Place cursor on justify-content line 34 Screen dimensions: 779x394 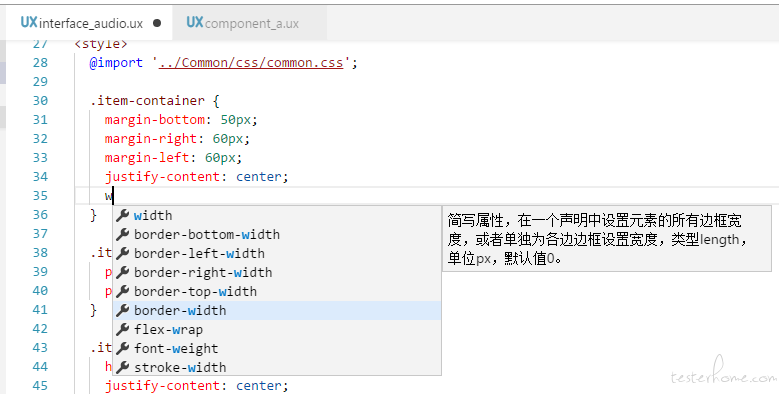click(196, 176)
